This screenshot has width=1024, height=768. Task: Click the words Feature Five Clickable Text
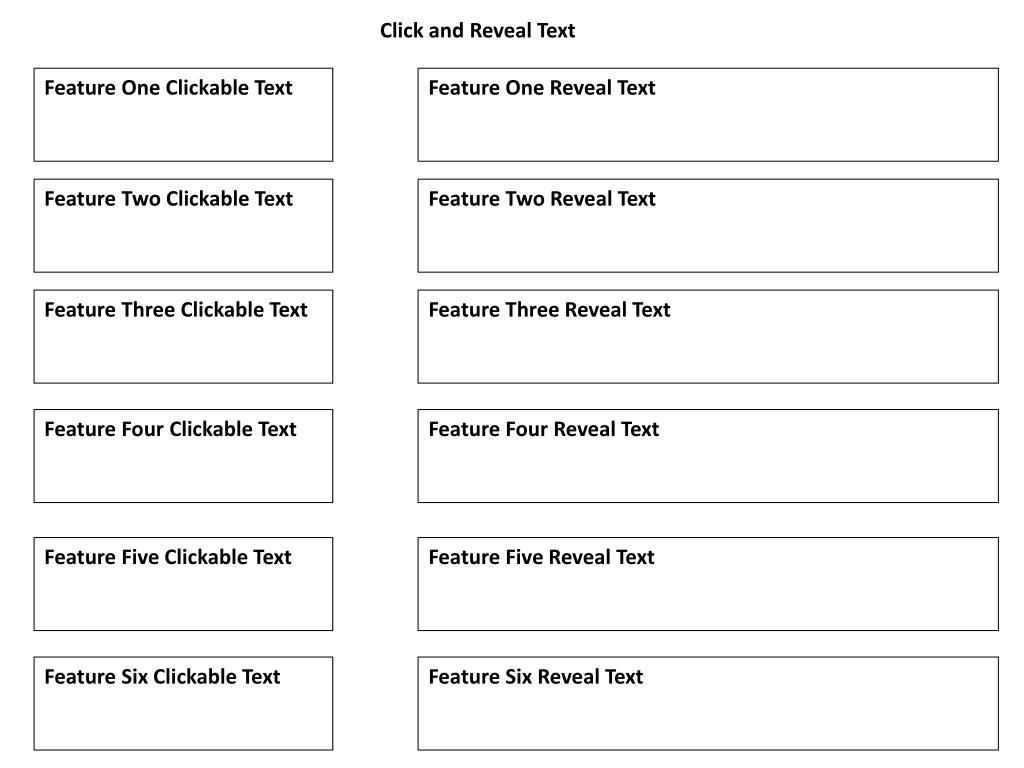pyautogui.click(x=168, y=557)
